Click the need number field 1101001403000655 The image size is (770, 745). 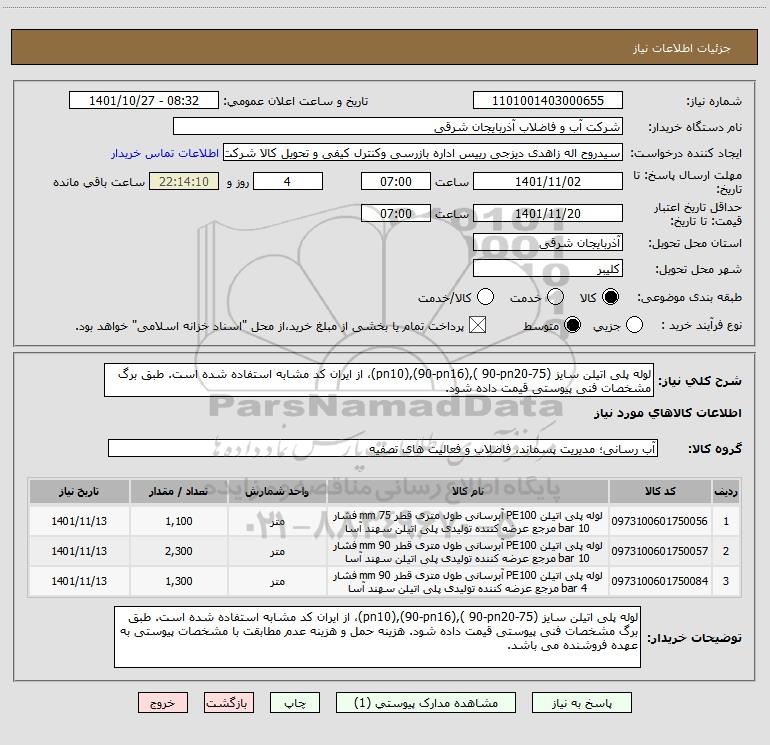pyautogui.click(x=548, y=101)
